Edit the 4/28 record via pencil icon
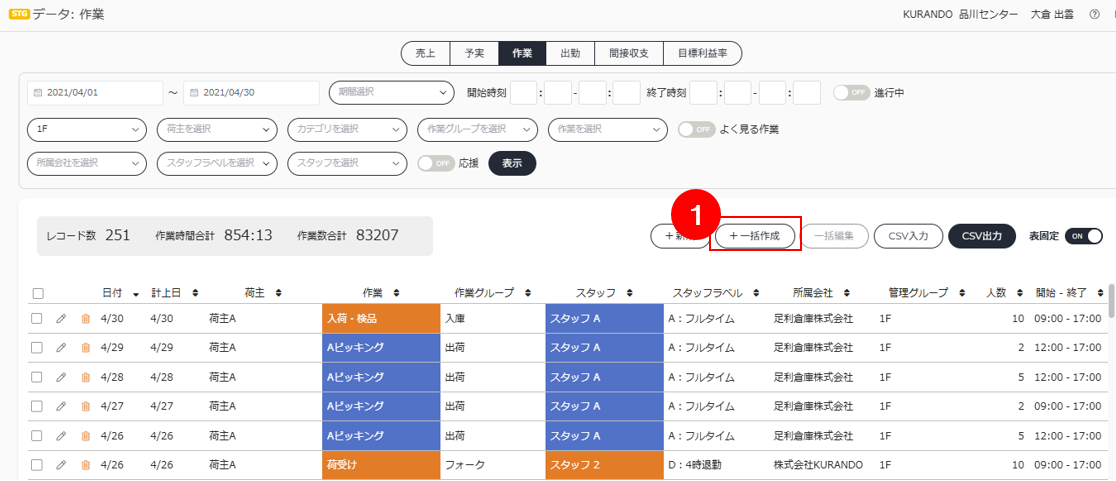This screenshot has width=1116, height=481. click(60, 376)
